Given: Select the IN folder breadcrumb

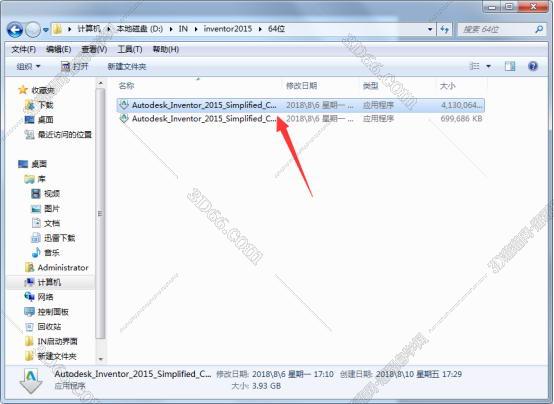Looking at the screenshot, I should (x=183, y=29).
